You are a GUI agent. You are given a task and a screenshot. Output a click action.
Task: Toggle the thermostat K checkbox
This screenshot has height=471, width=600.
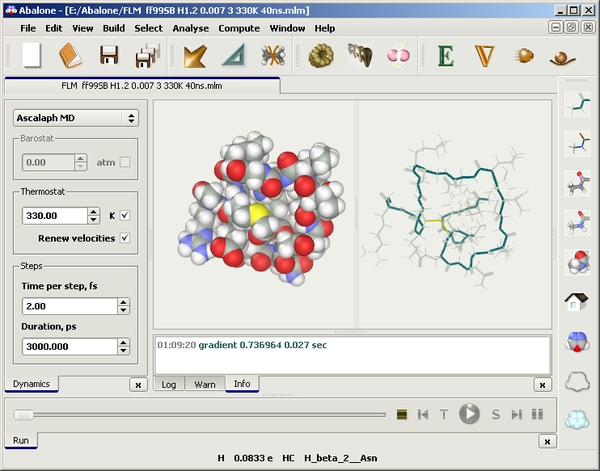coord(125,215)
